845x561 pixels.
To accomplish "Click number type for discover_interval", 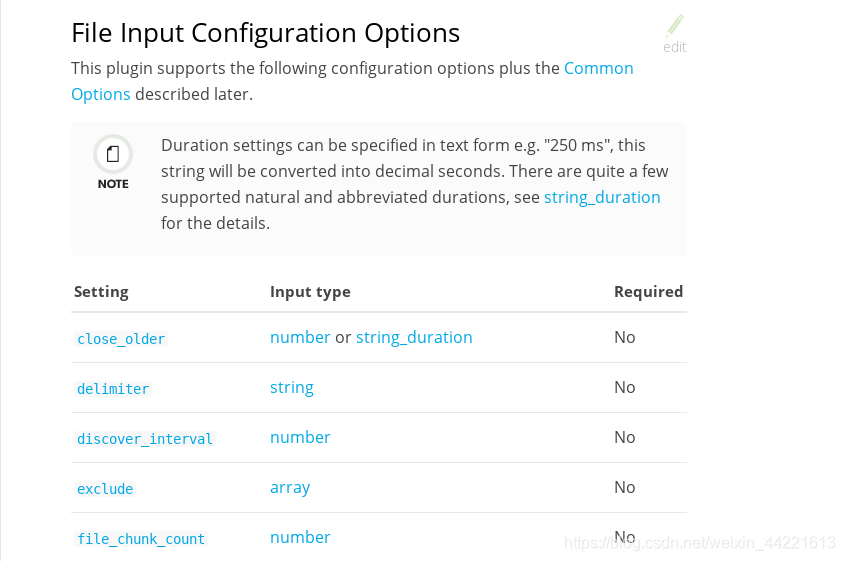I will [x=300, y=438].
